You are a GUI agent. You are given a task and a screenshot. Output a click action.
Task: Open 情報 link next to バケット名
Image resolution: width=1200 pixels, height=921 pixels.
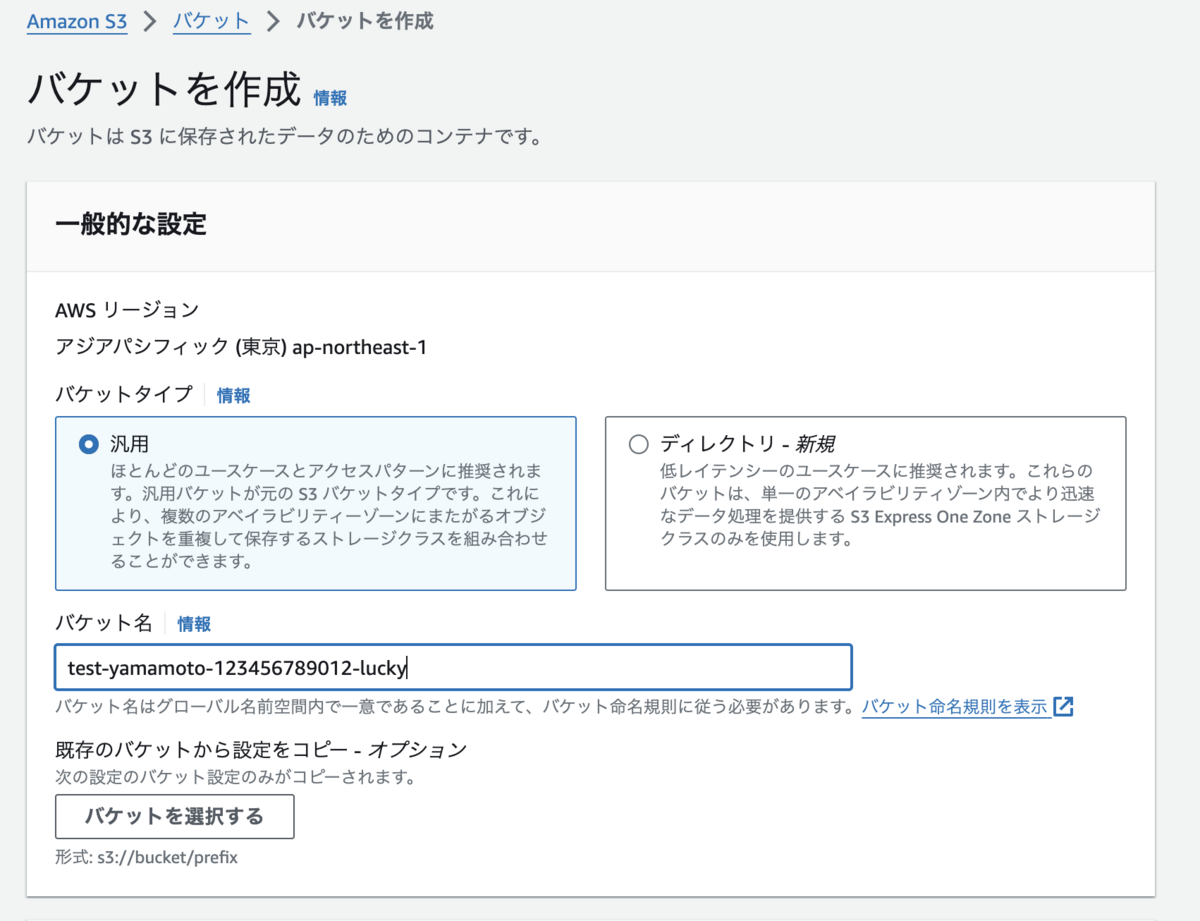(194, 624)
